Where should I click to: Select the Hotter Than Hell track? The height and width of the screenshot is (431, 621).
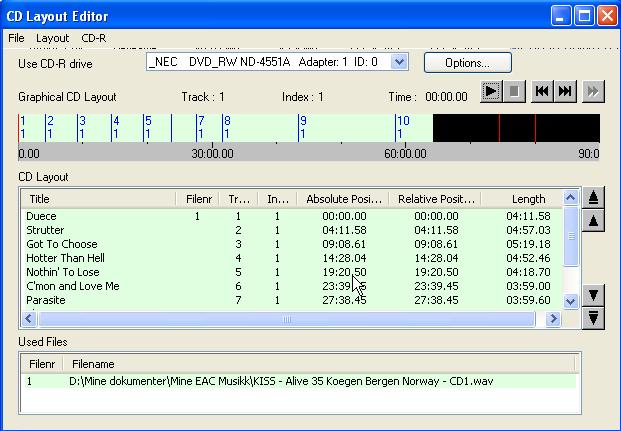(x=292, y=258)
